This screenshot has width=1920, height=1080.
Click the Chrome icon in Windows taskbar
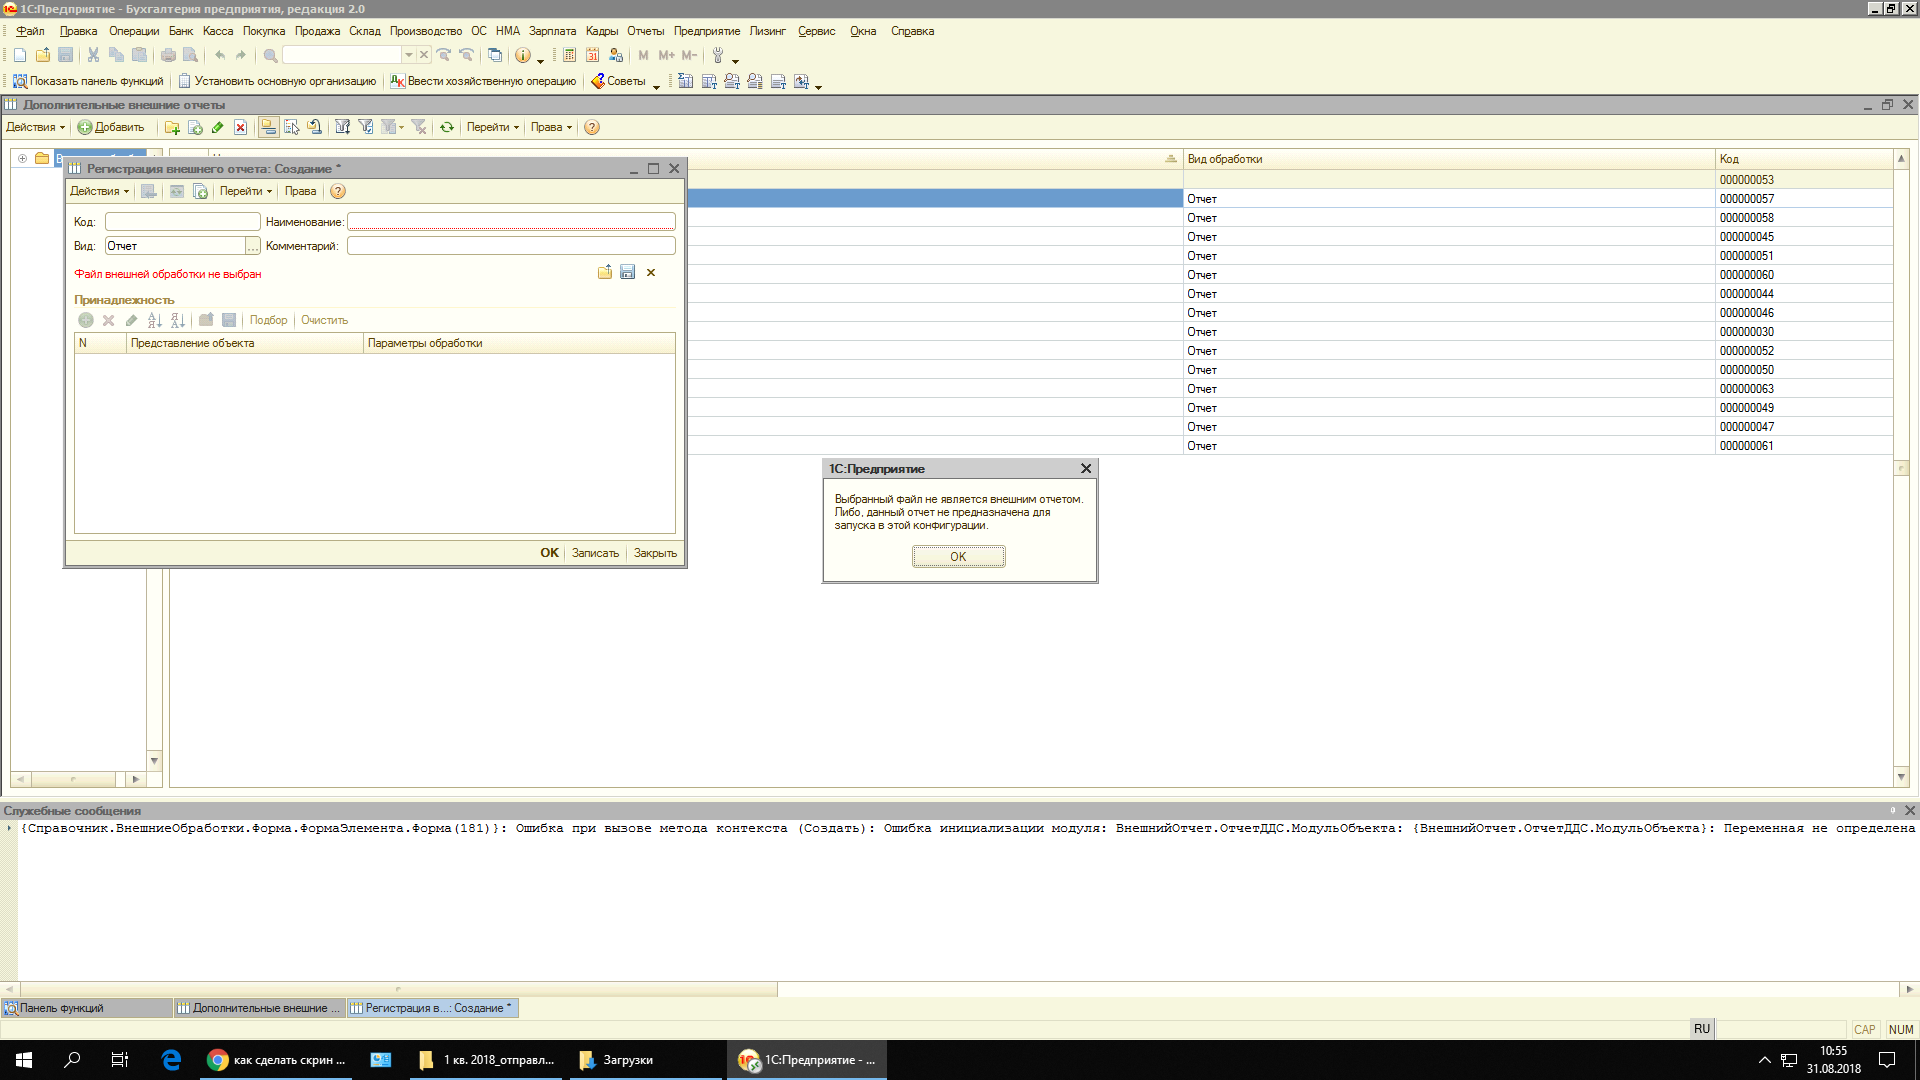click(x=217, y=1060)
